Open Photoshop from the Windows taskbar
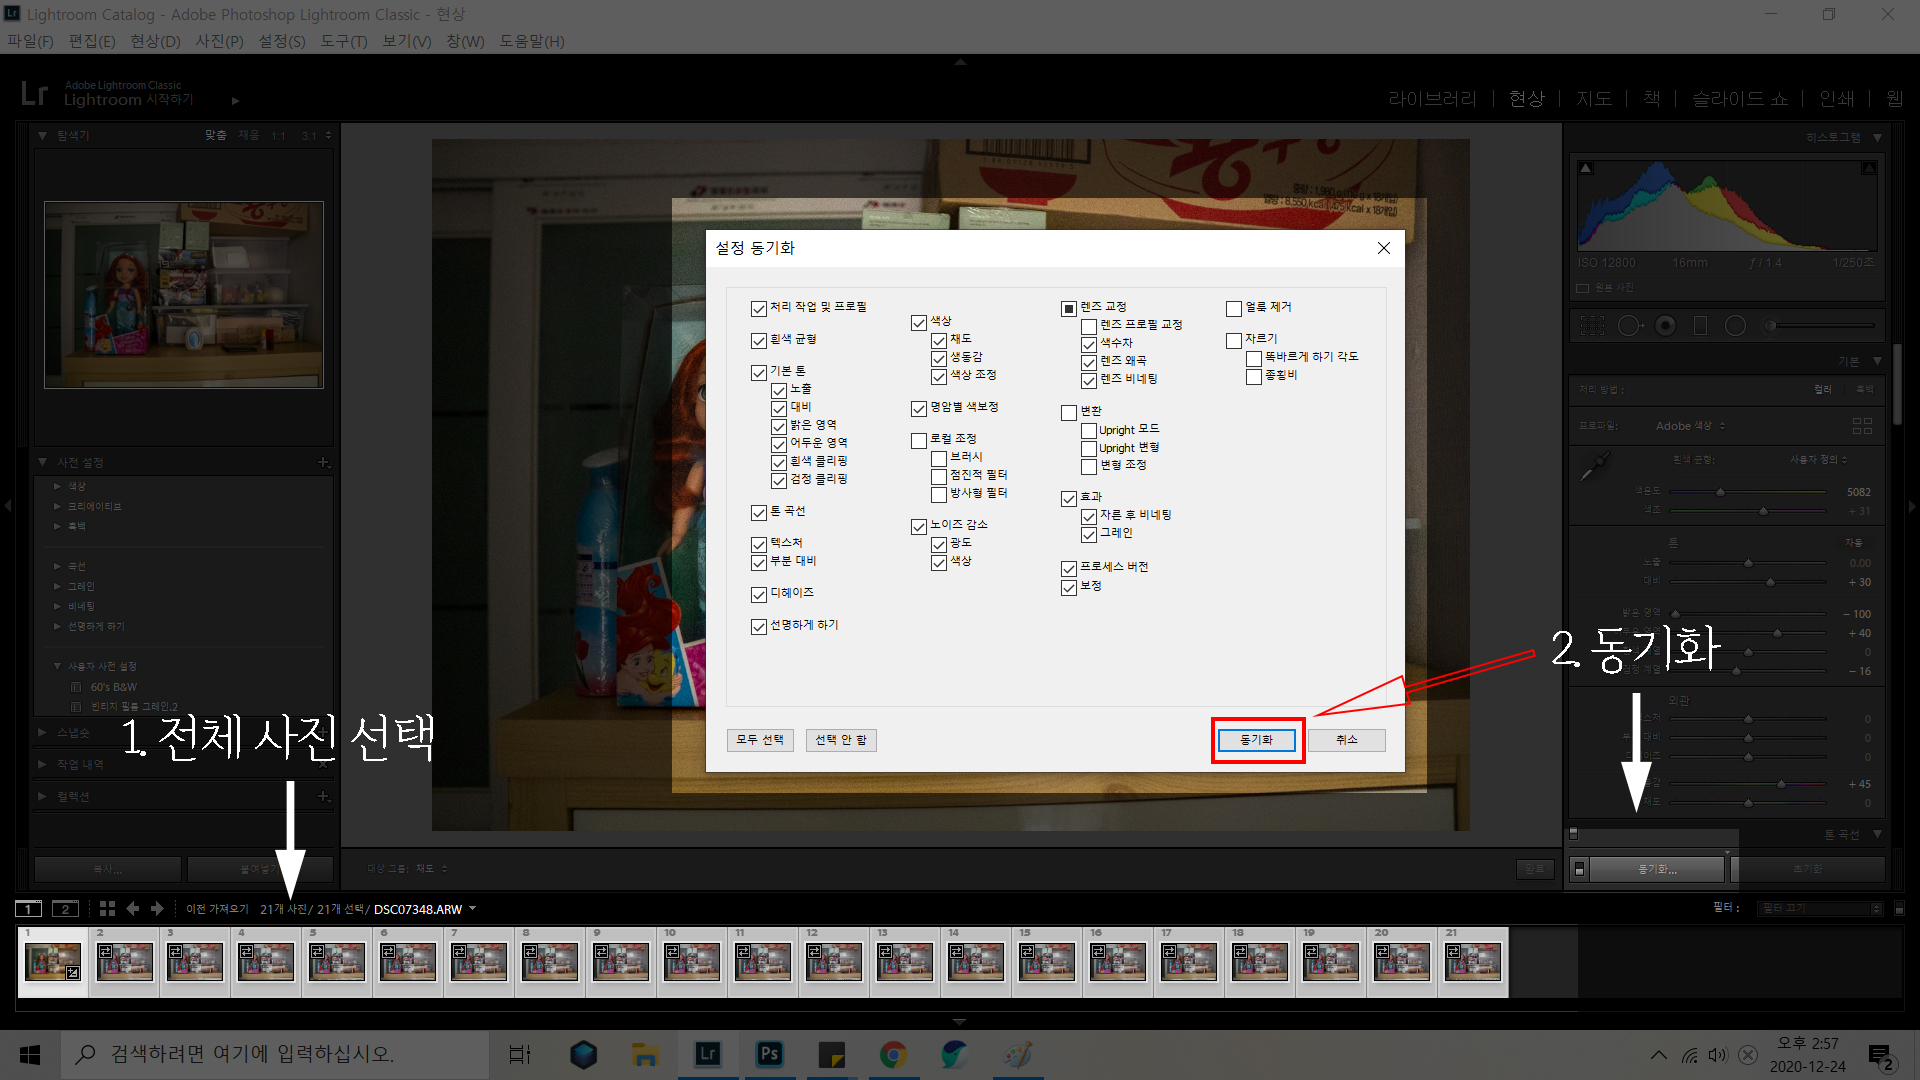 (769, 1054)
